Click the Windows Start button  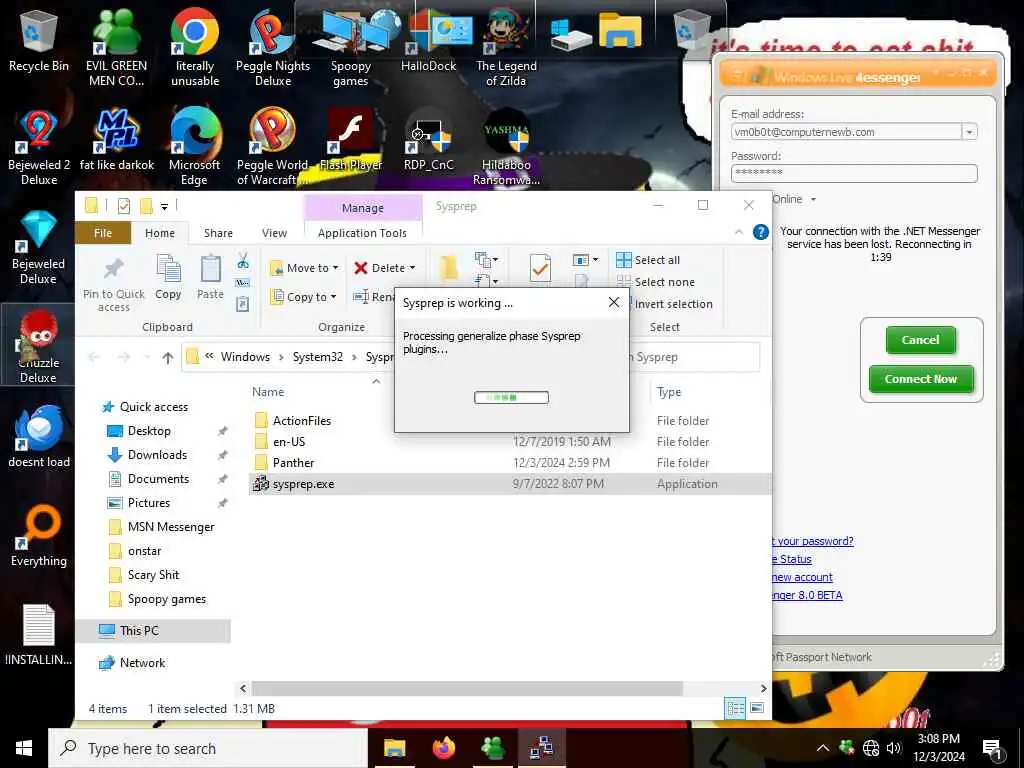tap(24, 748)
